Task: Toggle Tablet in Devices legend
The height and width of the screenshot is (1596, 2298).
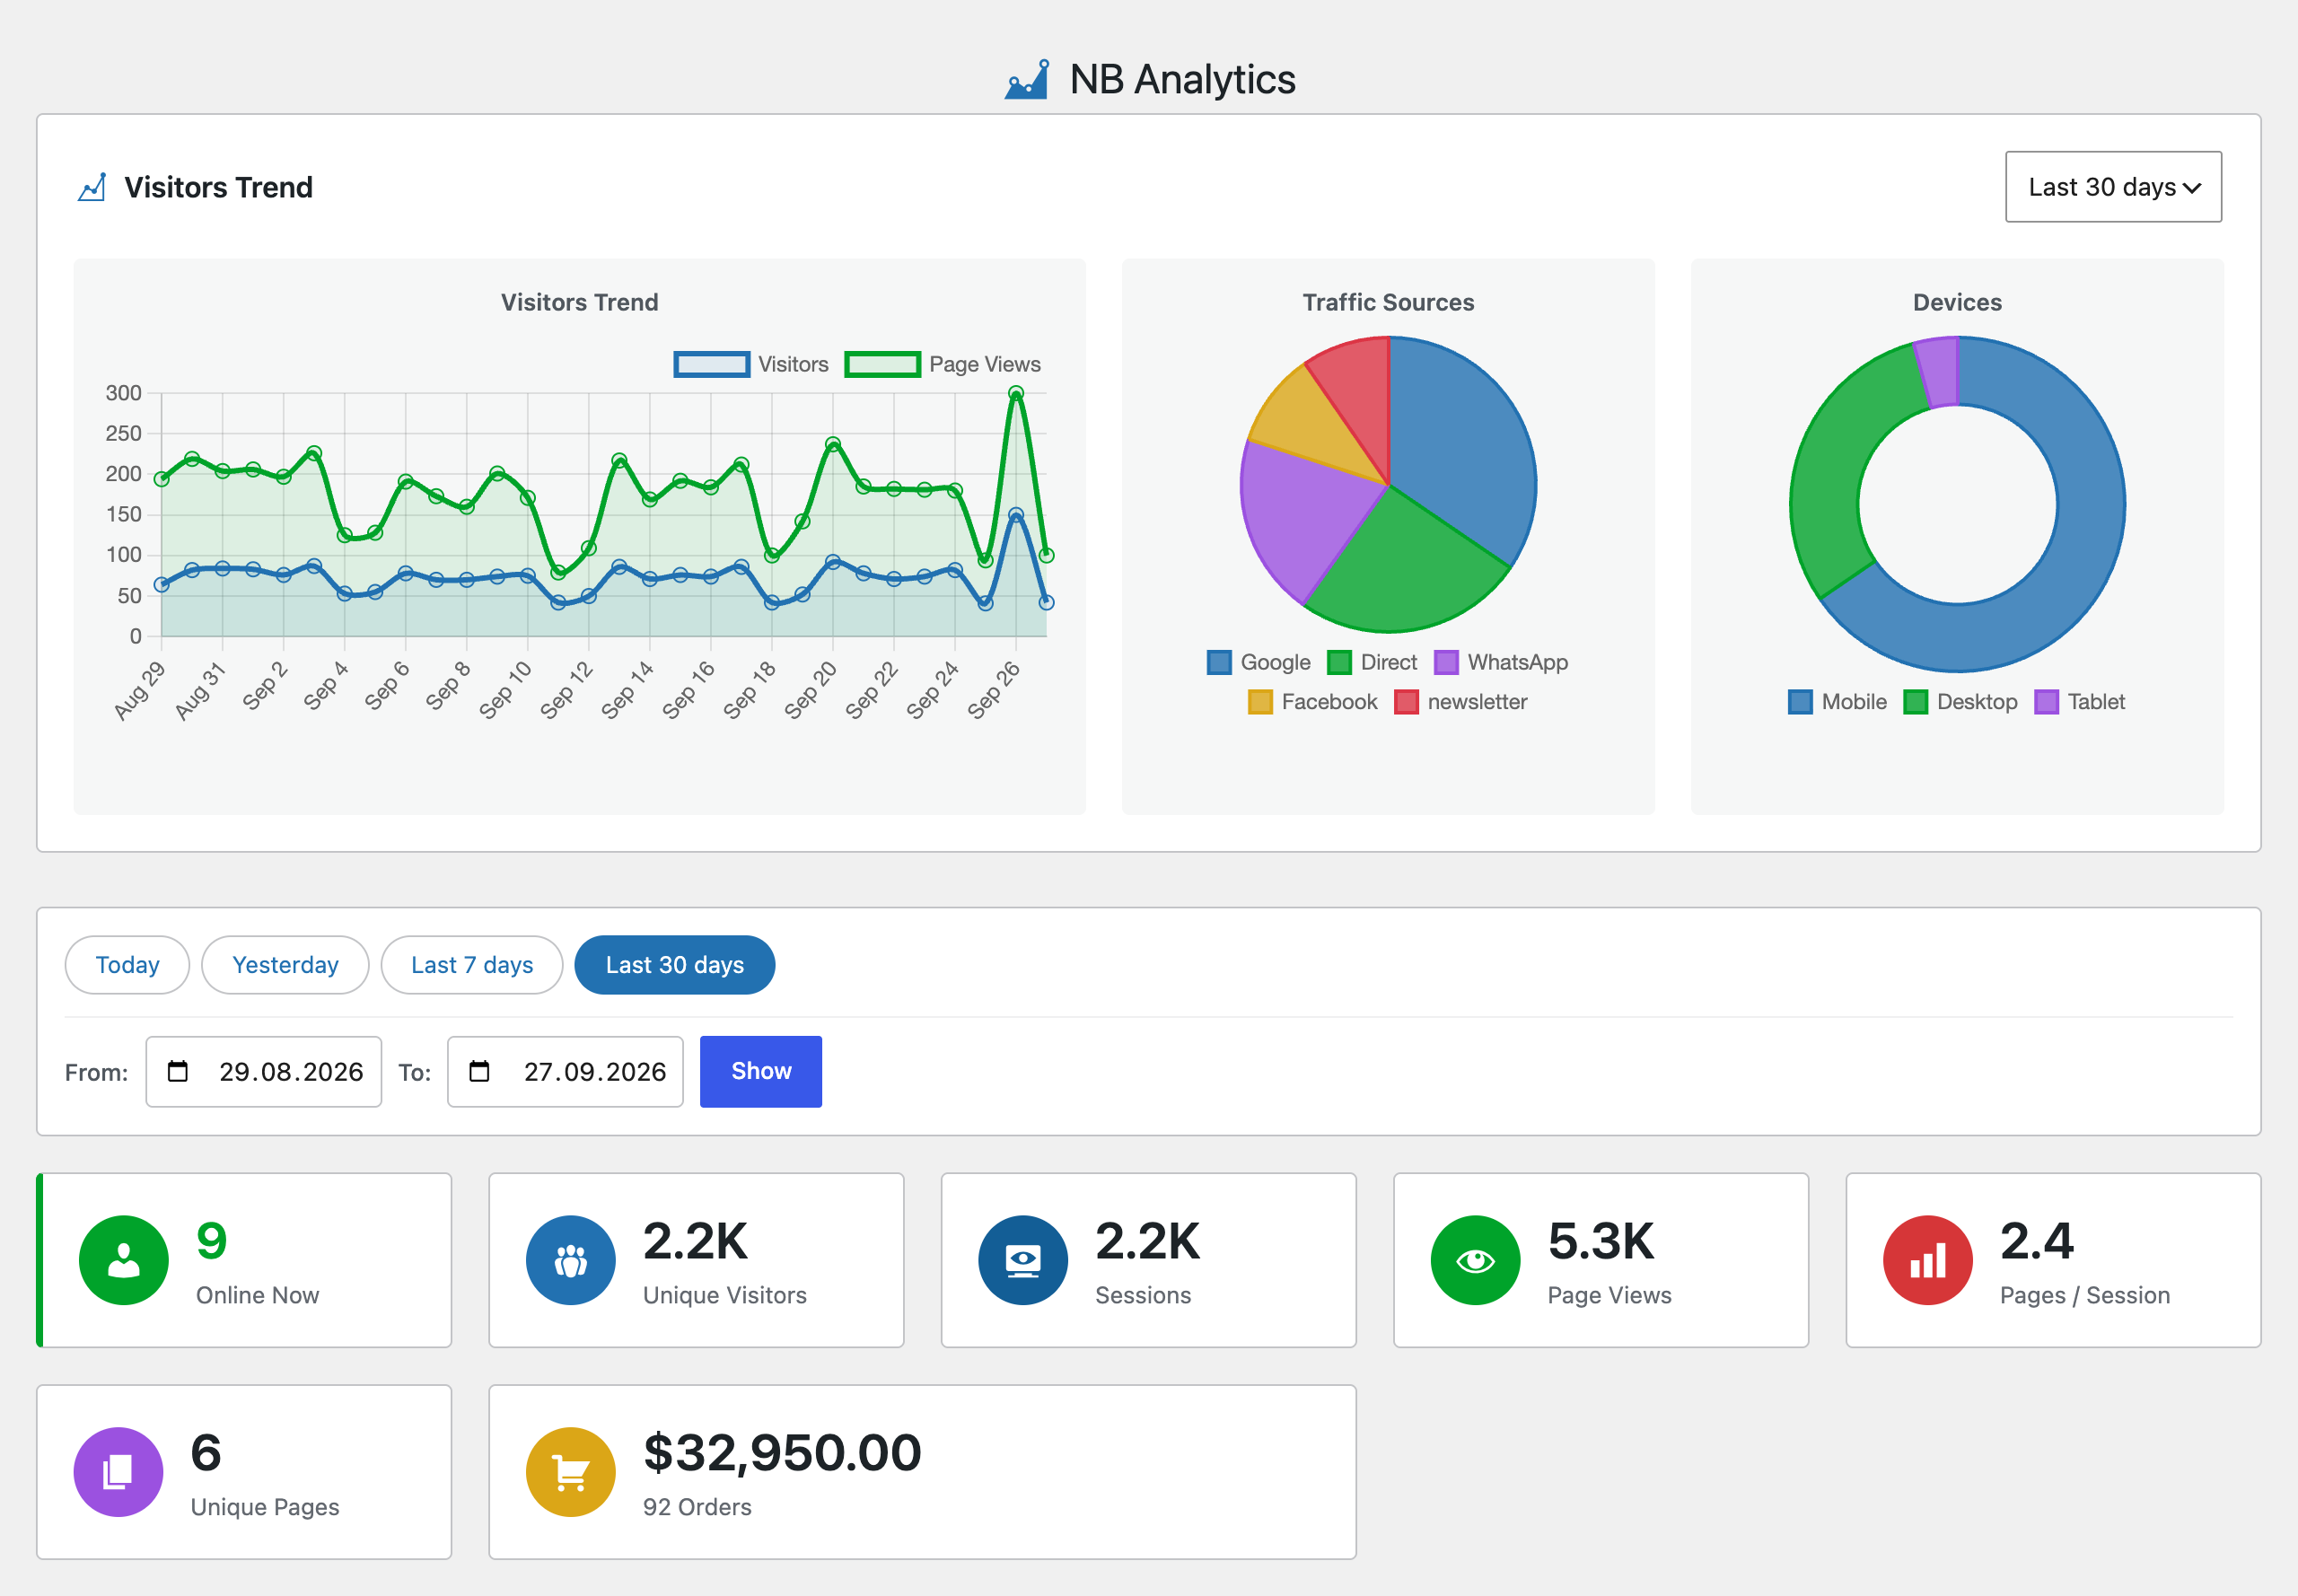Action: click(x=2080, y=702)
